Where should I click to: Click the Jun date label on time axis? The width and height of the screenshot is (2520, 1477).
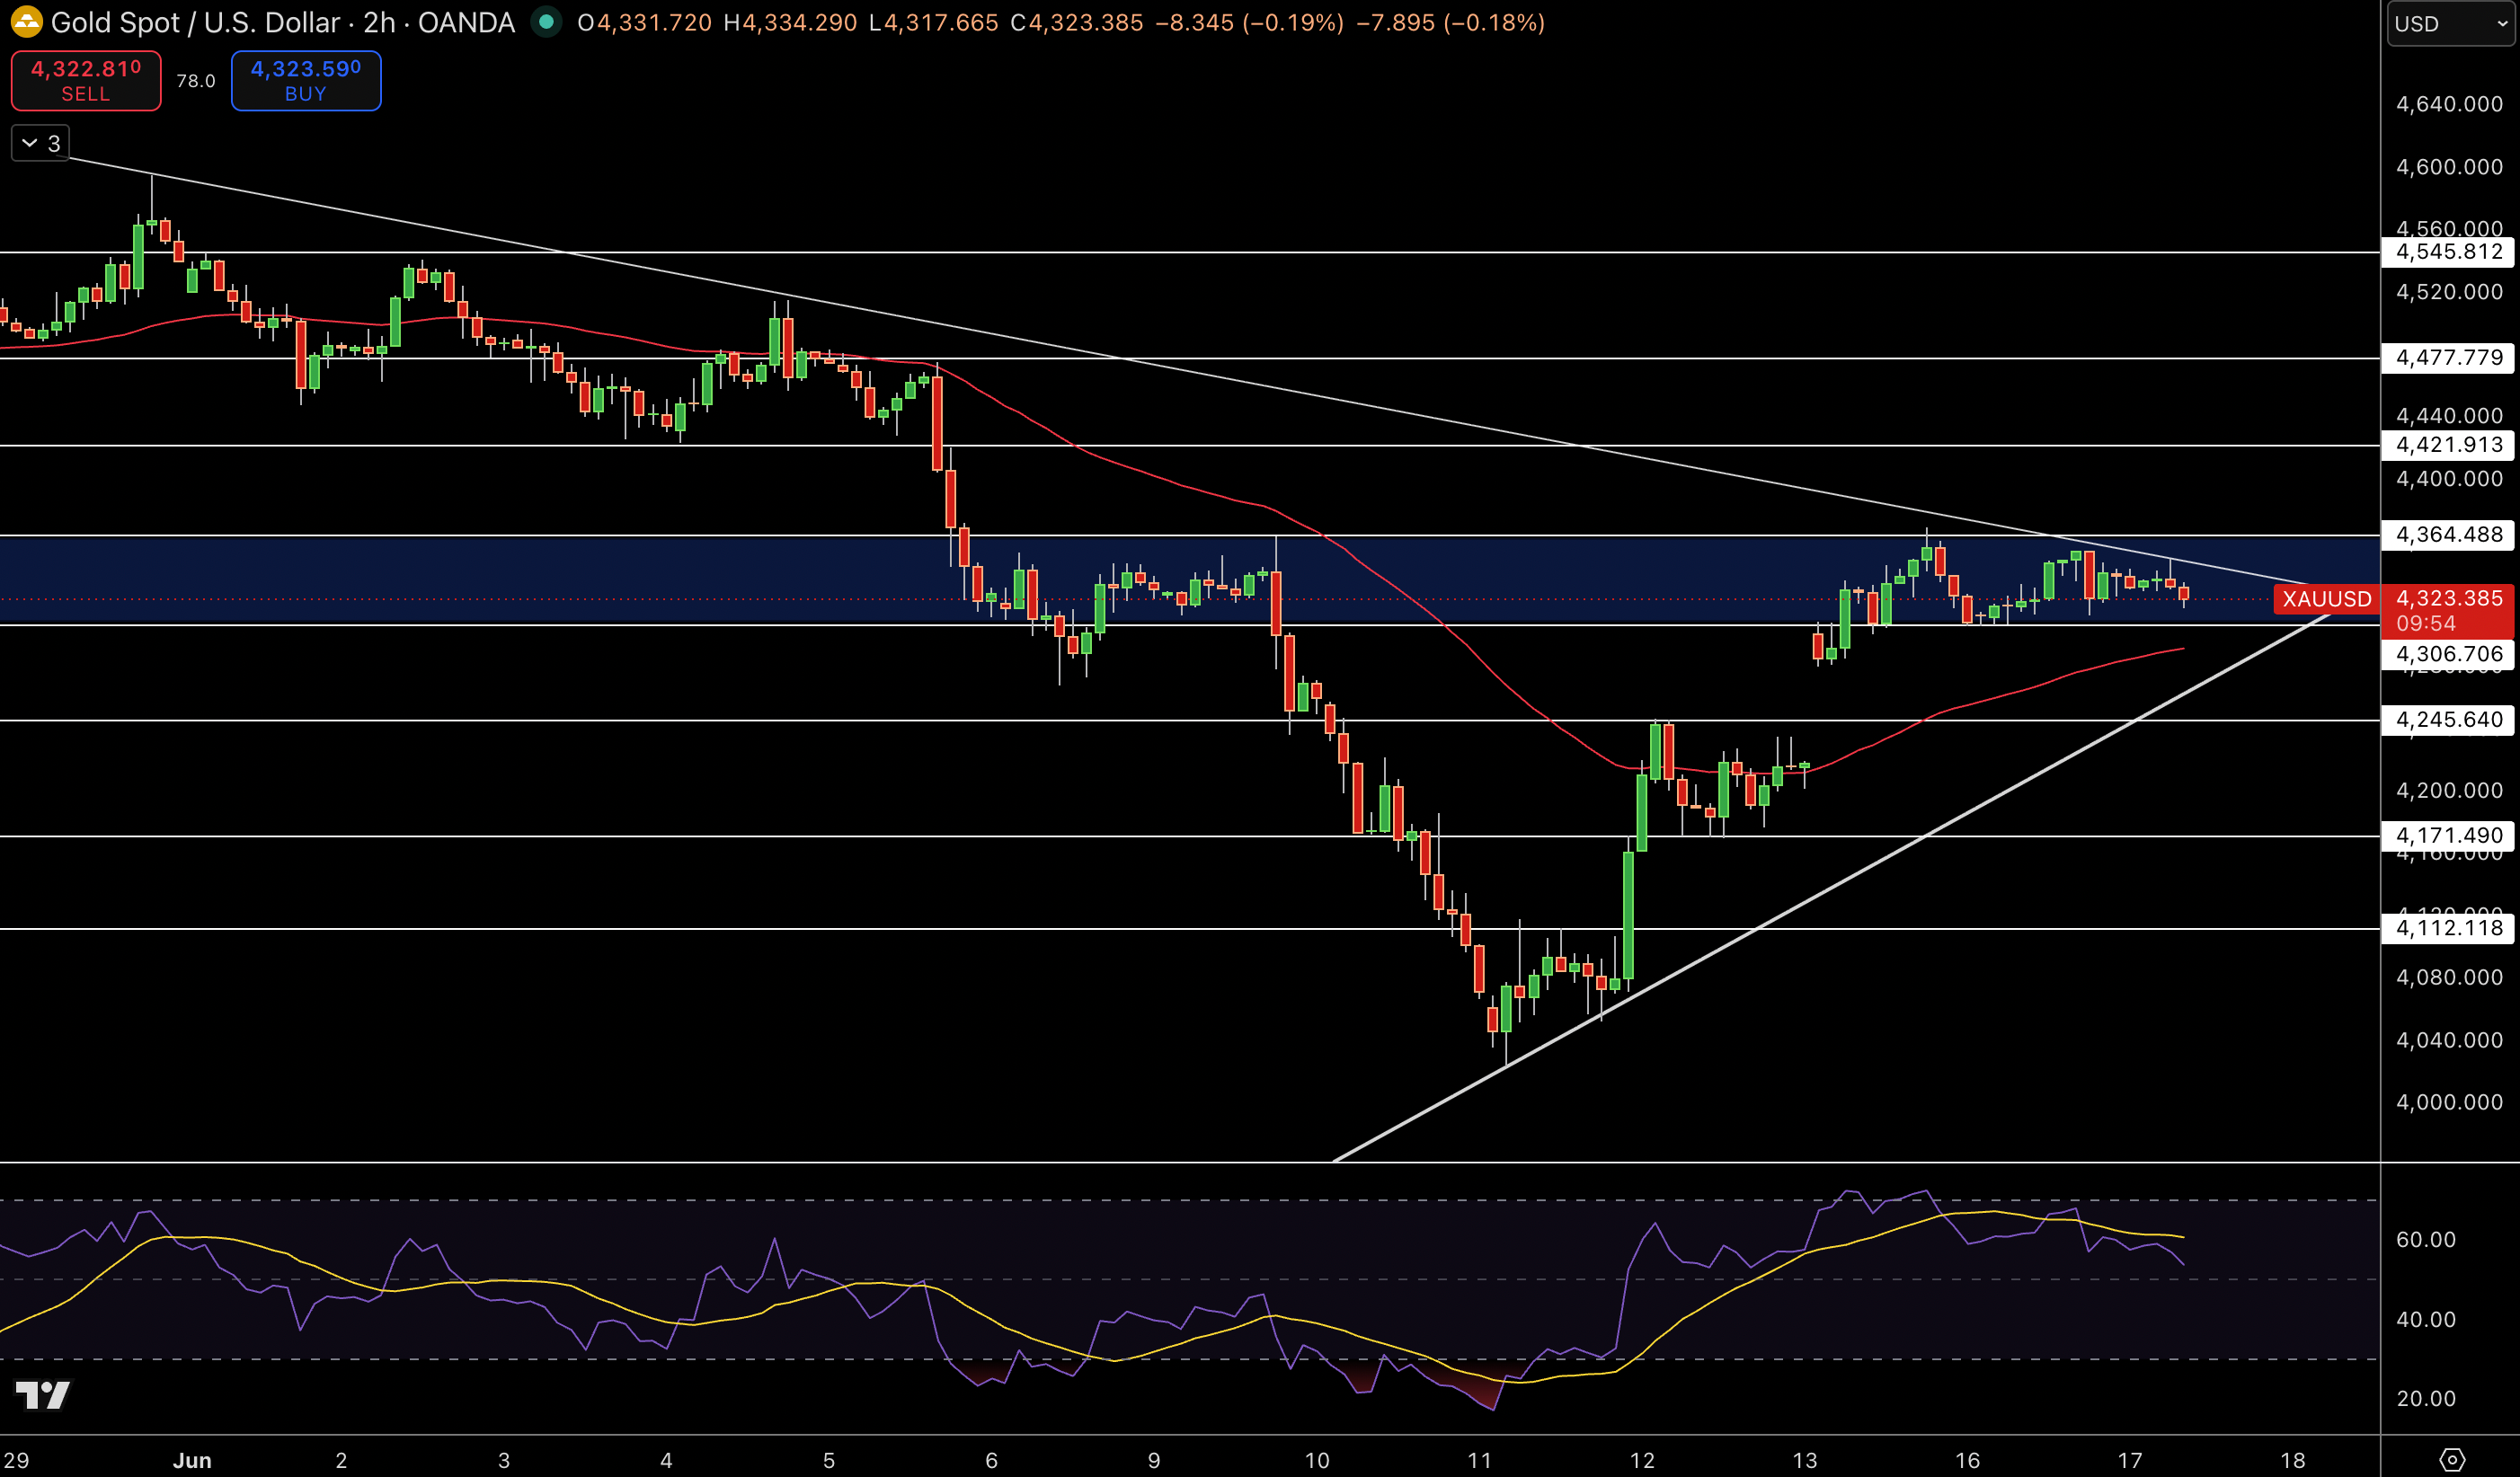[192, 1460]
